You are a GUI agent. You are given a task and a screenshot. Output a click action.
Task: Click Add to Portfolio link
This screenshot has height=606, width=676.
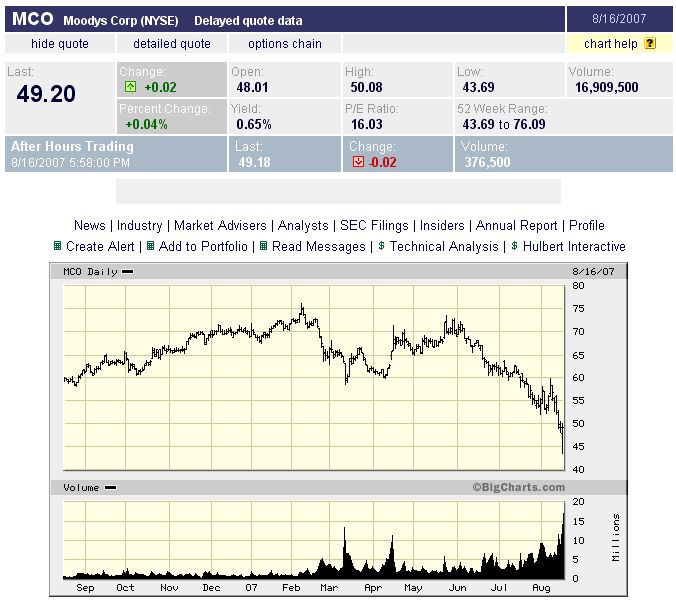point(203,246)
